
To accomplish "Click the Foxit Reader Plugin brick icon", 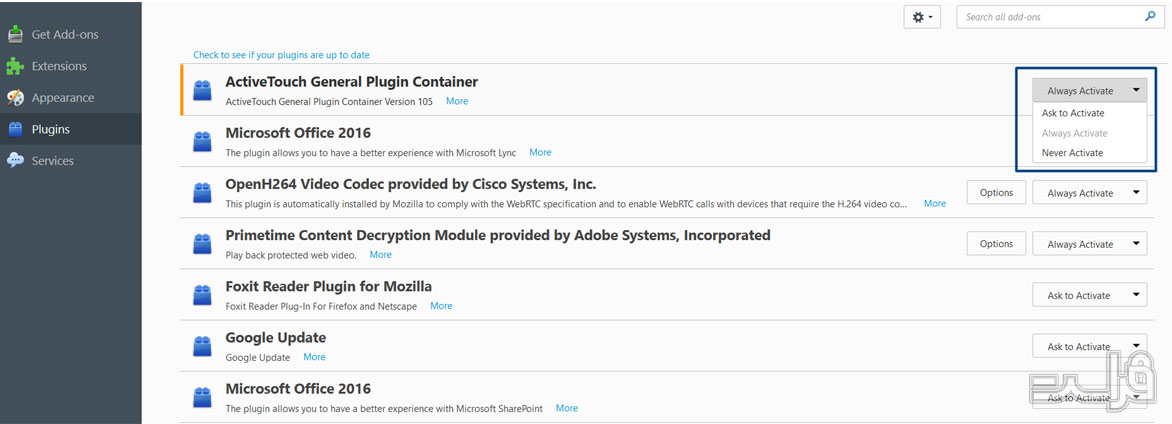I will click(202, 295).
